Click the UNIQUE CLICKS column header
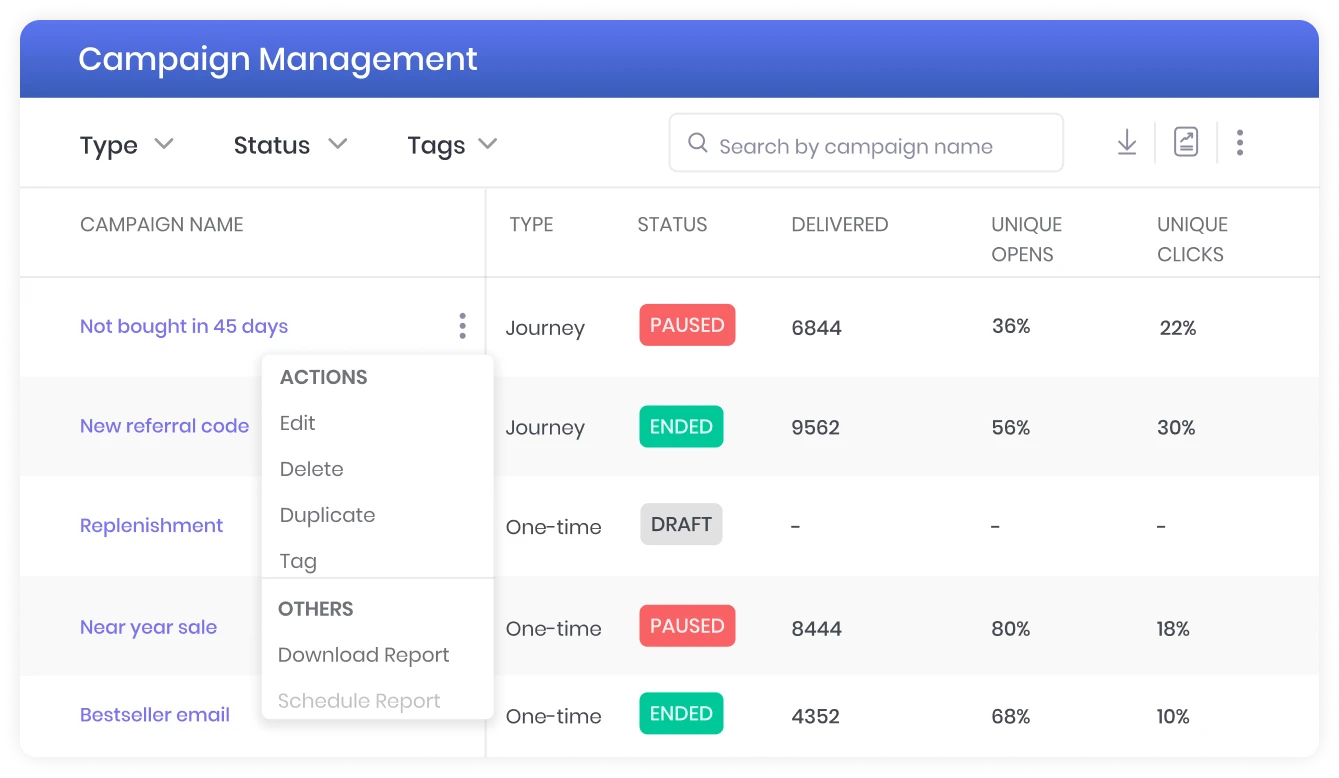The height and width of the screenshot is (778, 1339). [1192, 239]
